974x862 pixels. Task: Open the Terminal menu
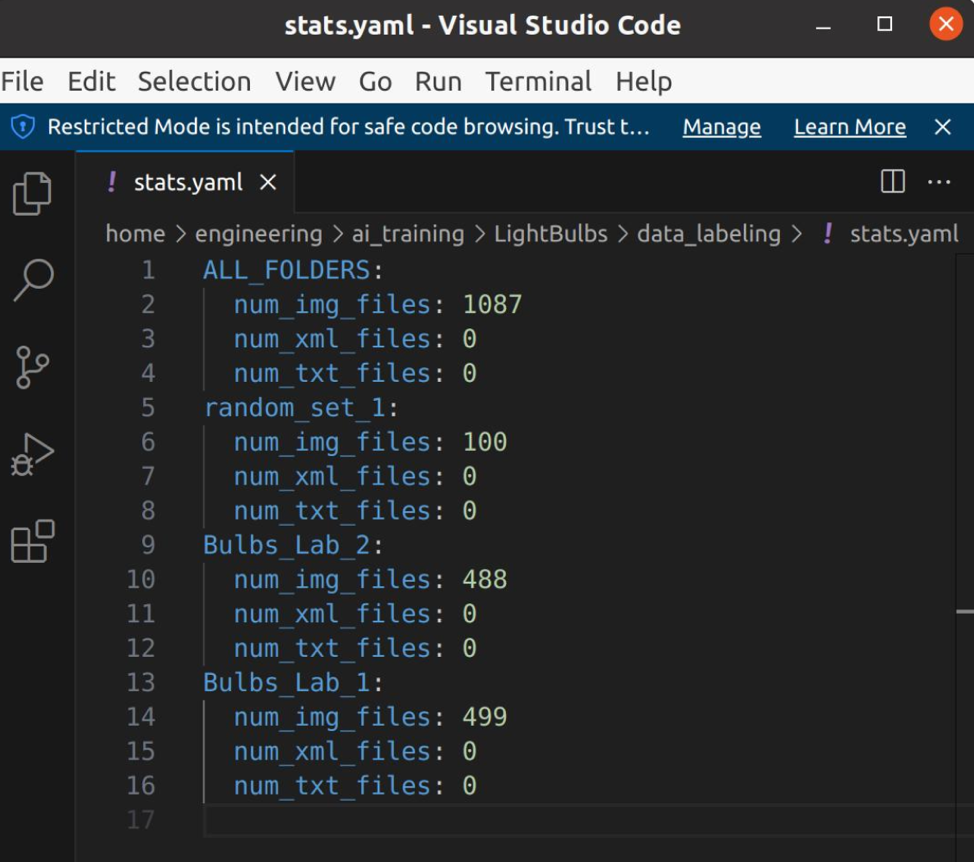pyautogui.click(x=538, y=82)
